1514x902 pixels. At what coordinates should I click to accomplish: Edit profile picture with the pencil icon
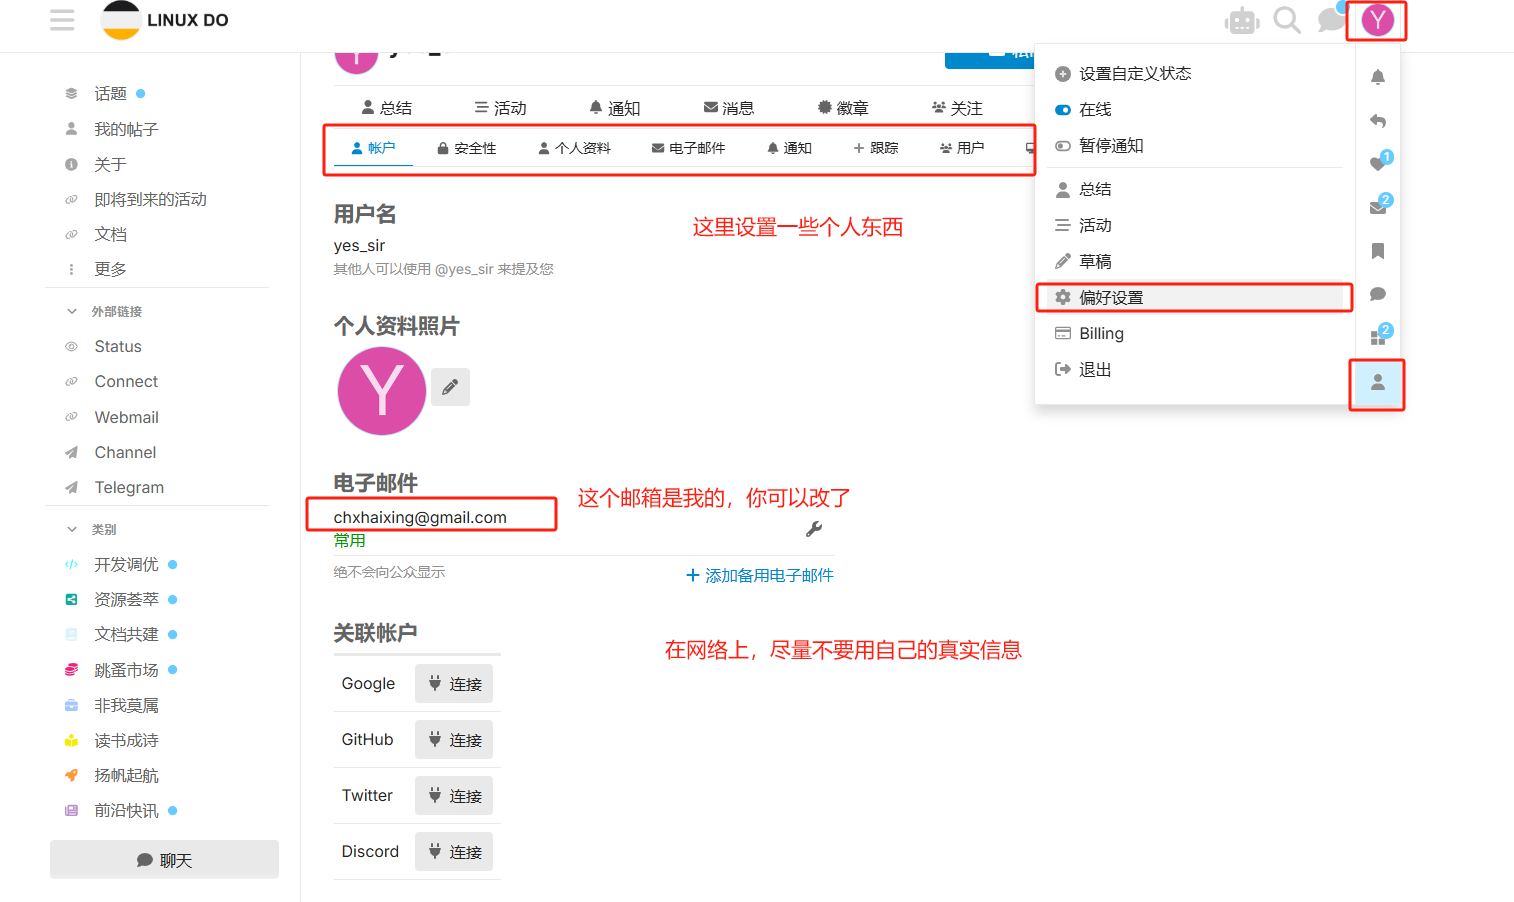pos(450,387)
